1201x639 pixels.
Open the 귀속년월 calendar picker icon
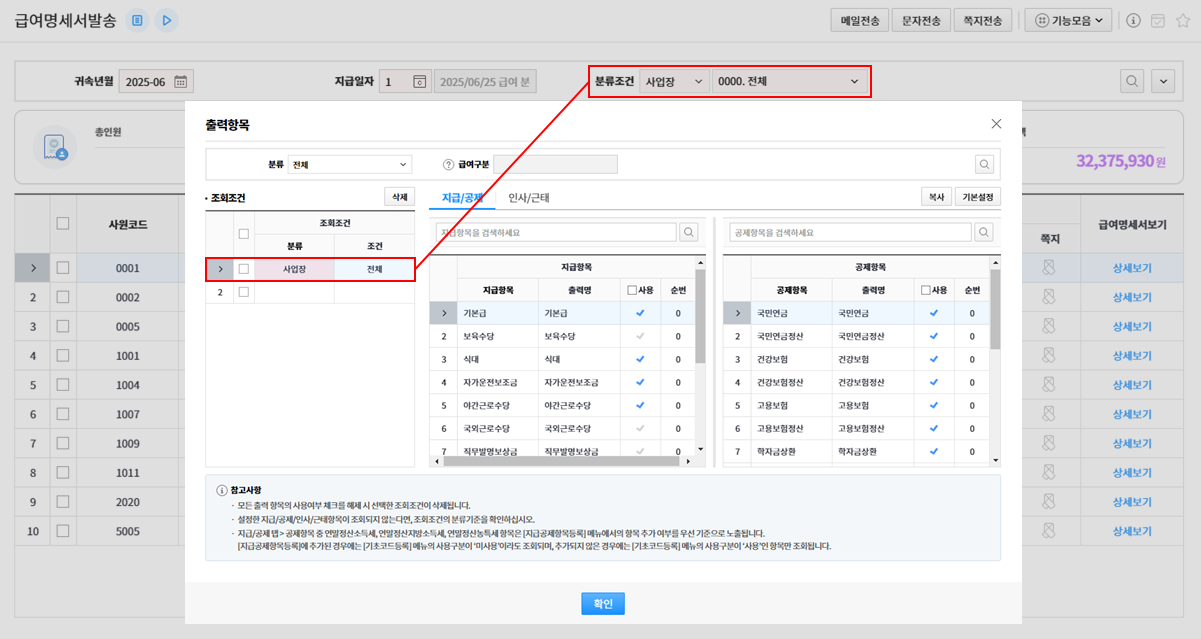pos(181,82)
